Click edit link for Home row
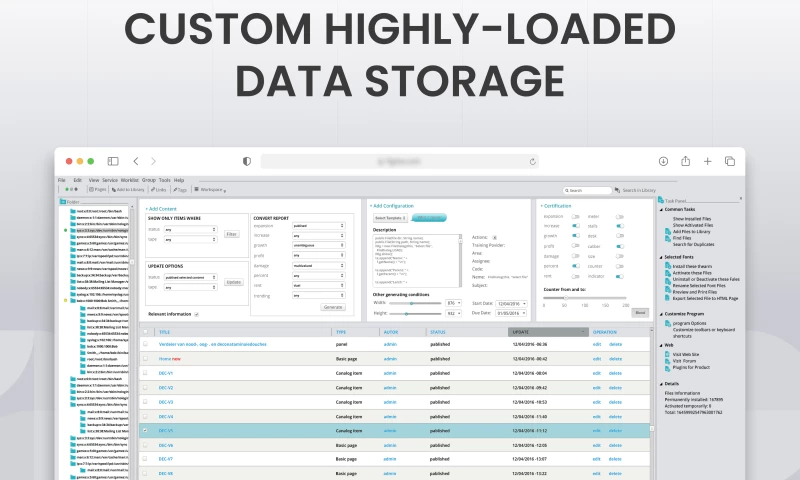The image size is (800, 480). pos(597,359)
